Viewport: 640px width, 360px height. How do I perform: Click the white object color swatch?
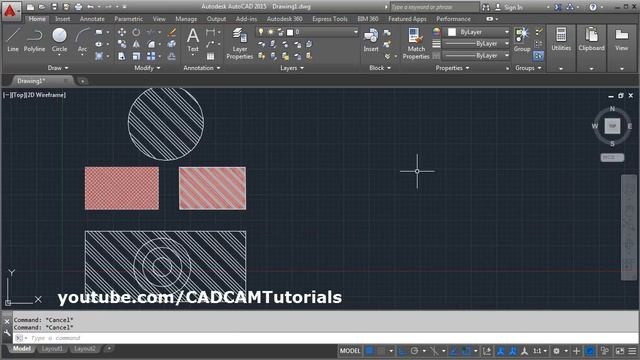451,32
